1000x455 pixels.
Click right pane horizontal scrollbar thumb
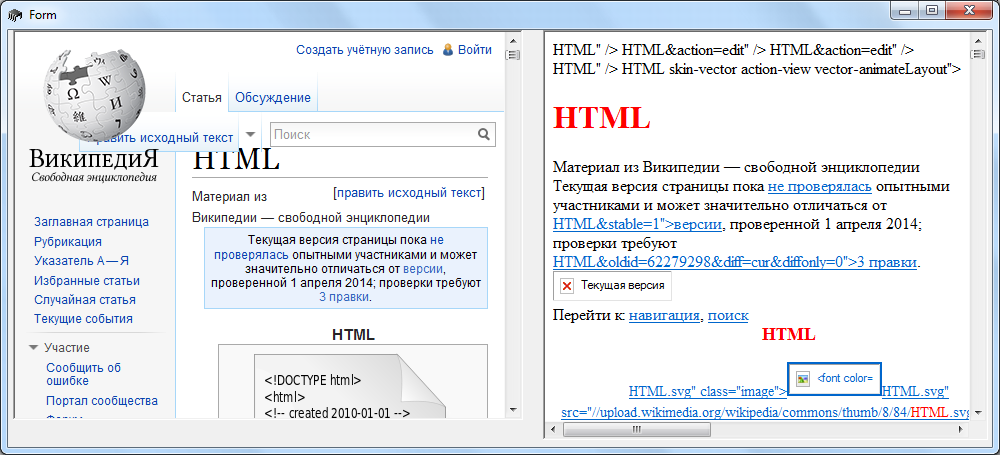click(x=636, y=429)
